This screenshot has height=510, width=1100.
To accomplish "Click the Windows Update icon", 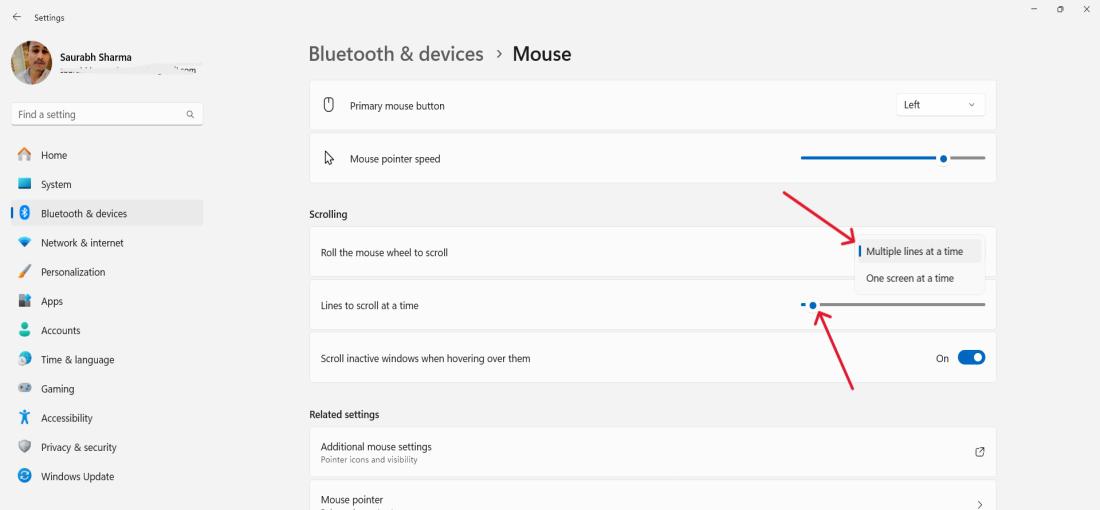I will click(x=25, y=477).
